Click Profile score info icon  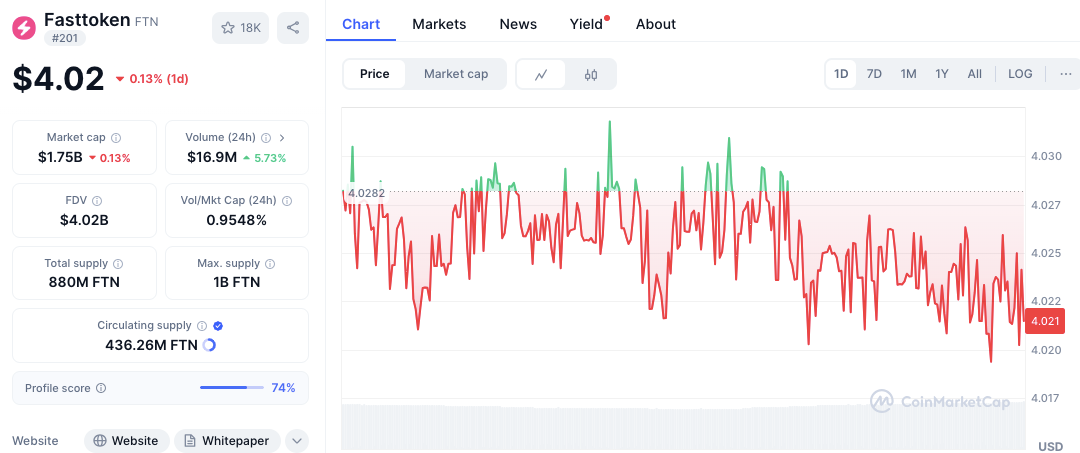coord(101,388)
